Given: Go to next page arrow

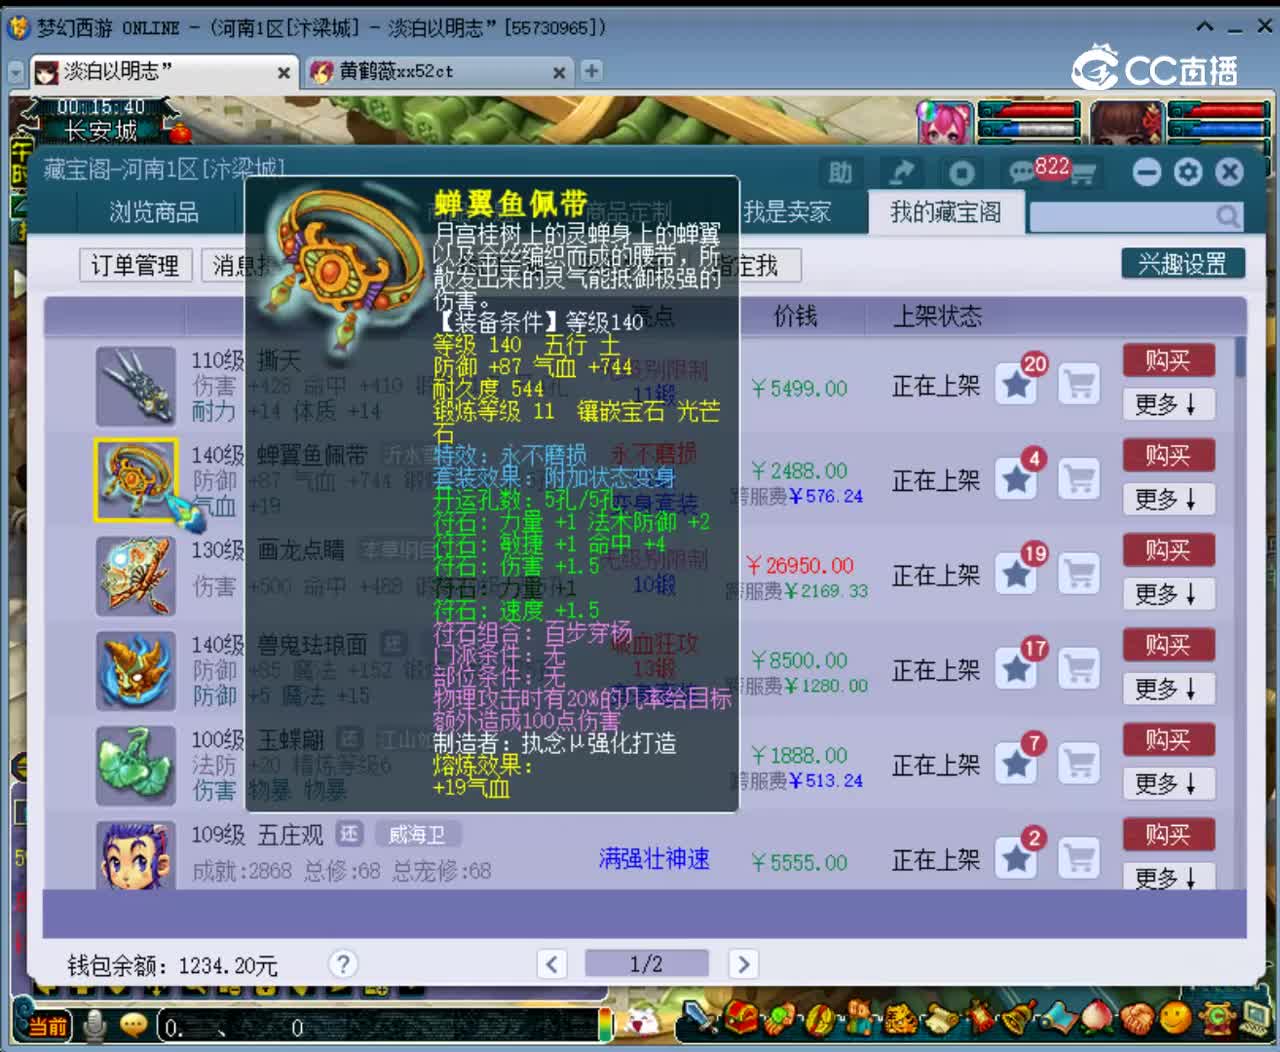Looking at the screenshot, I should (x=742, y=964).
